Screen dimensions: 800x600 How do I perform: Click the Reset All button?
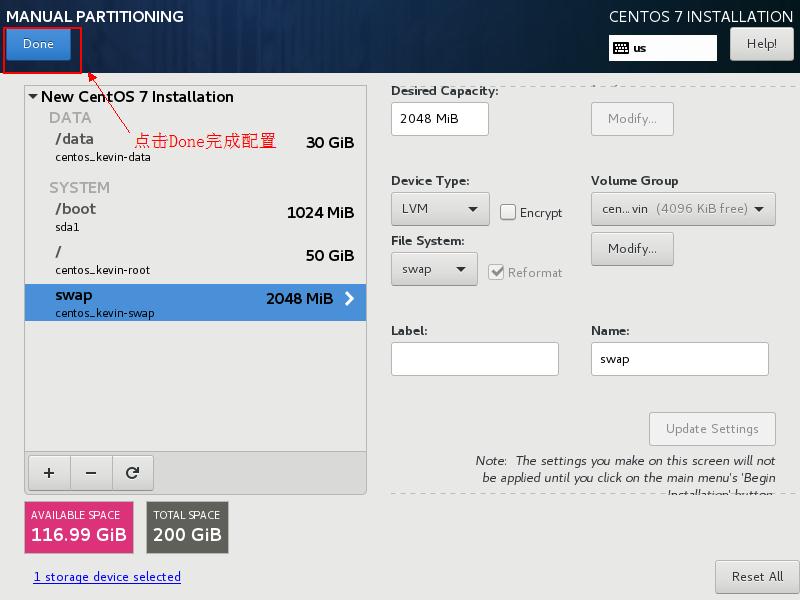(x=756, y=577)
